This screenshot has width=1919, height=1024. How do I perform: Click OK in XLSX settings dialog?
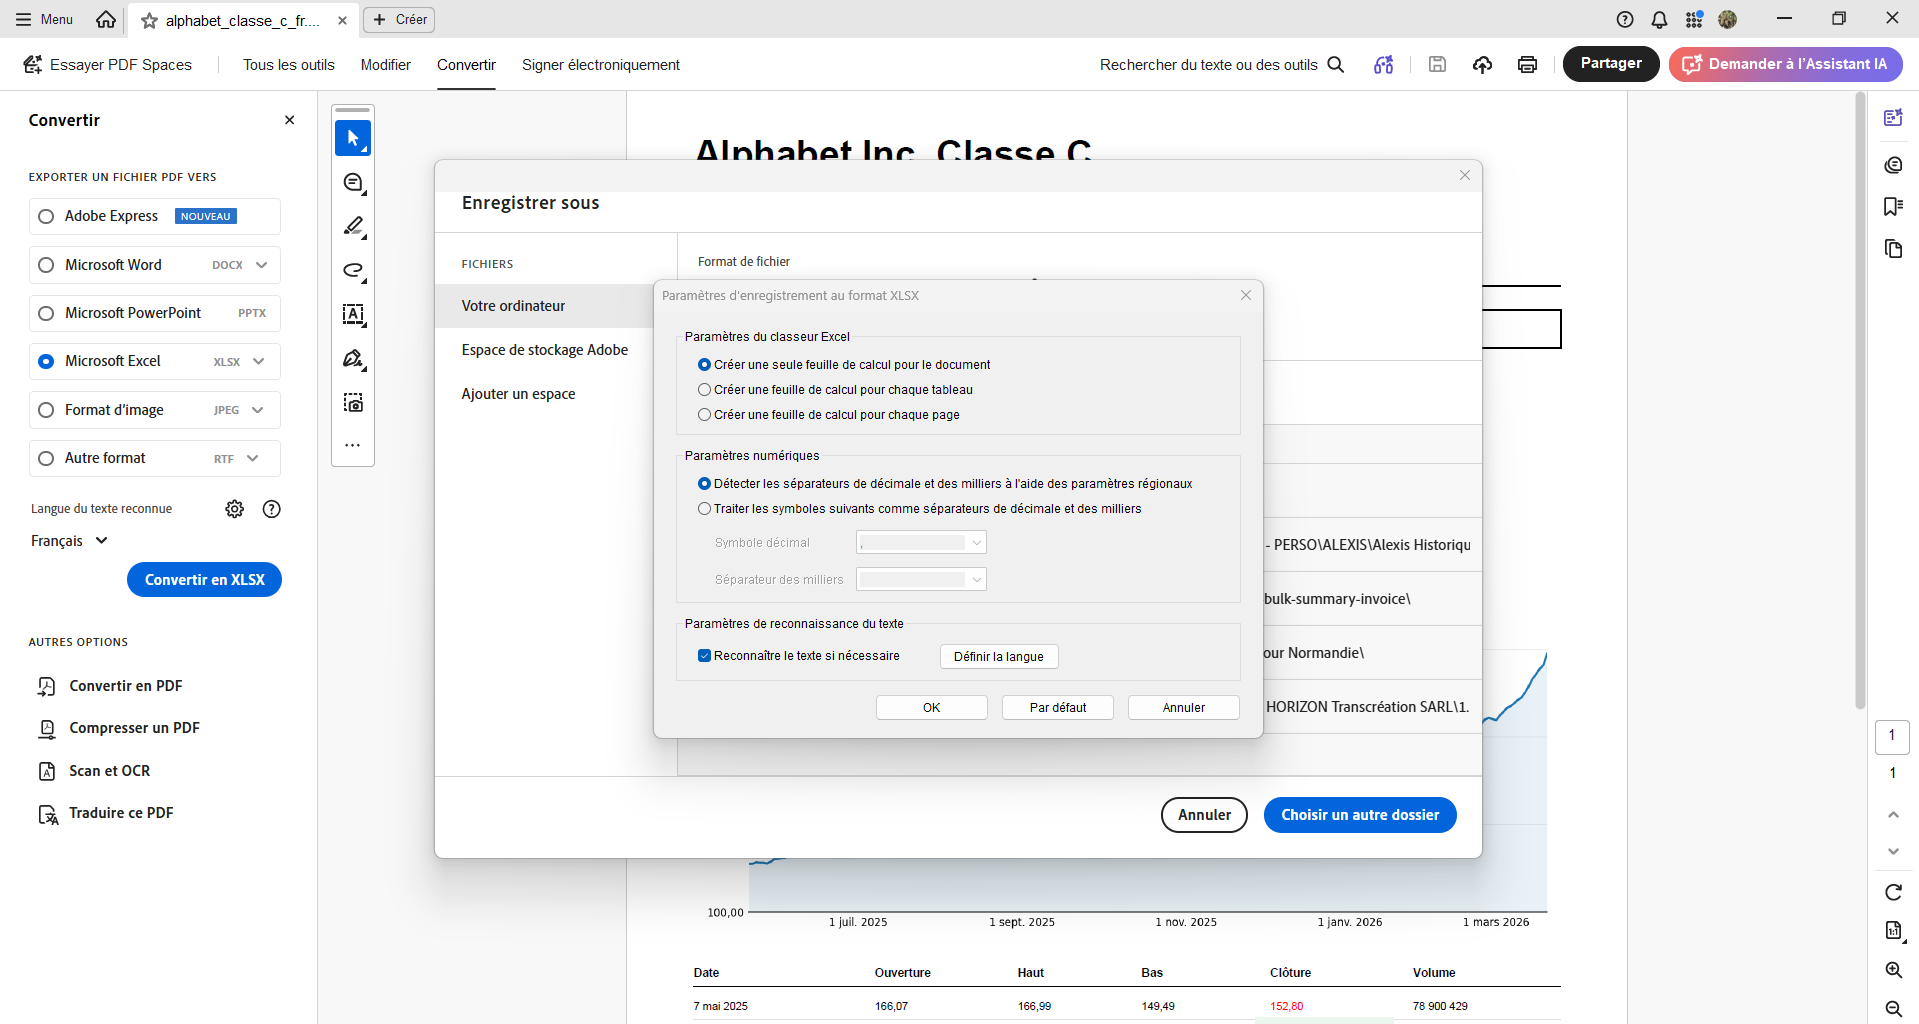point(932,707)
